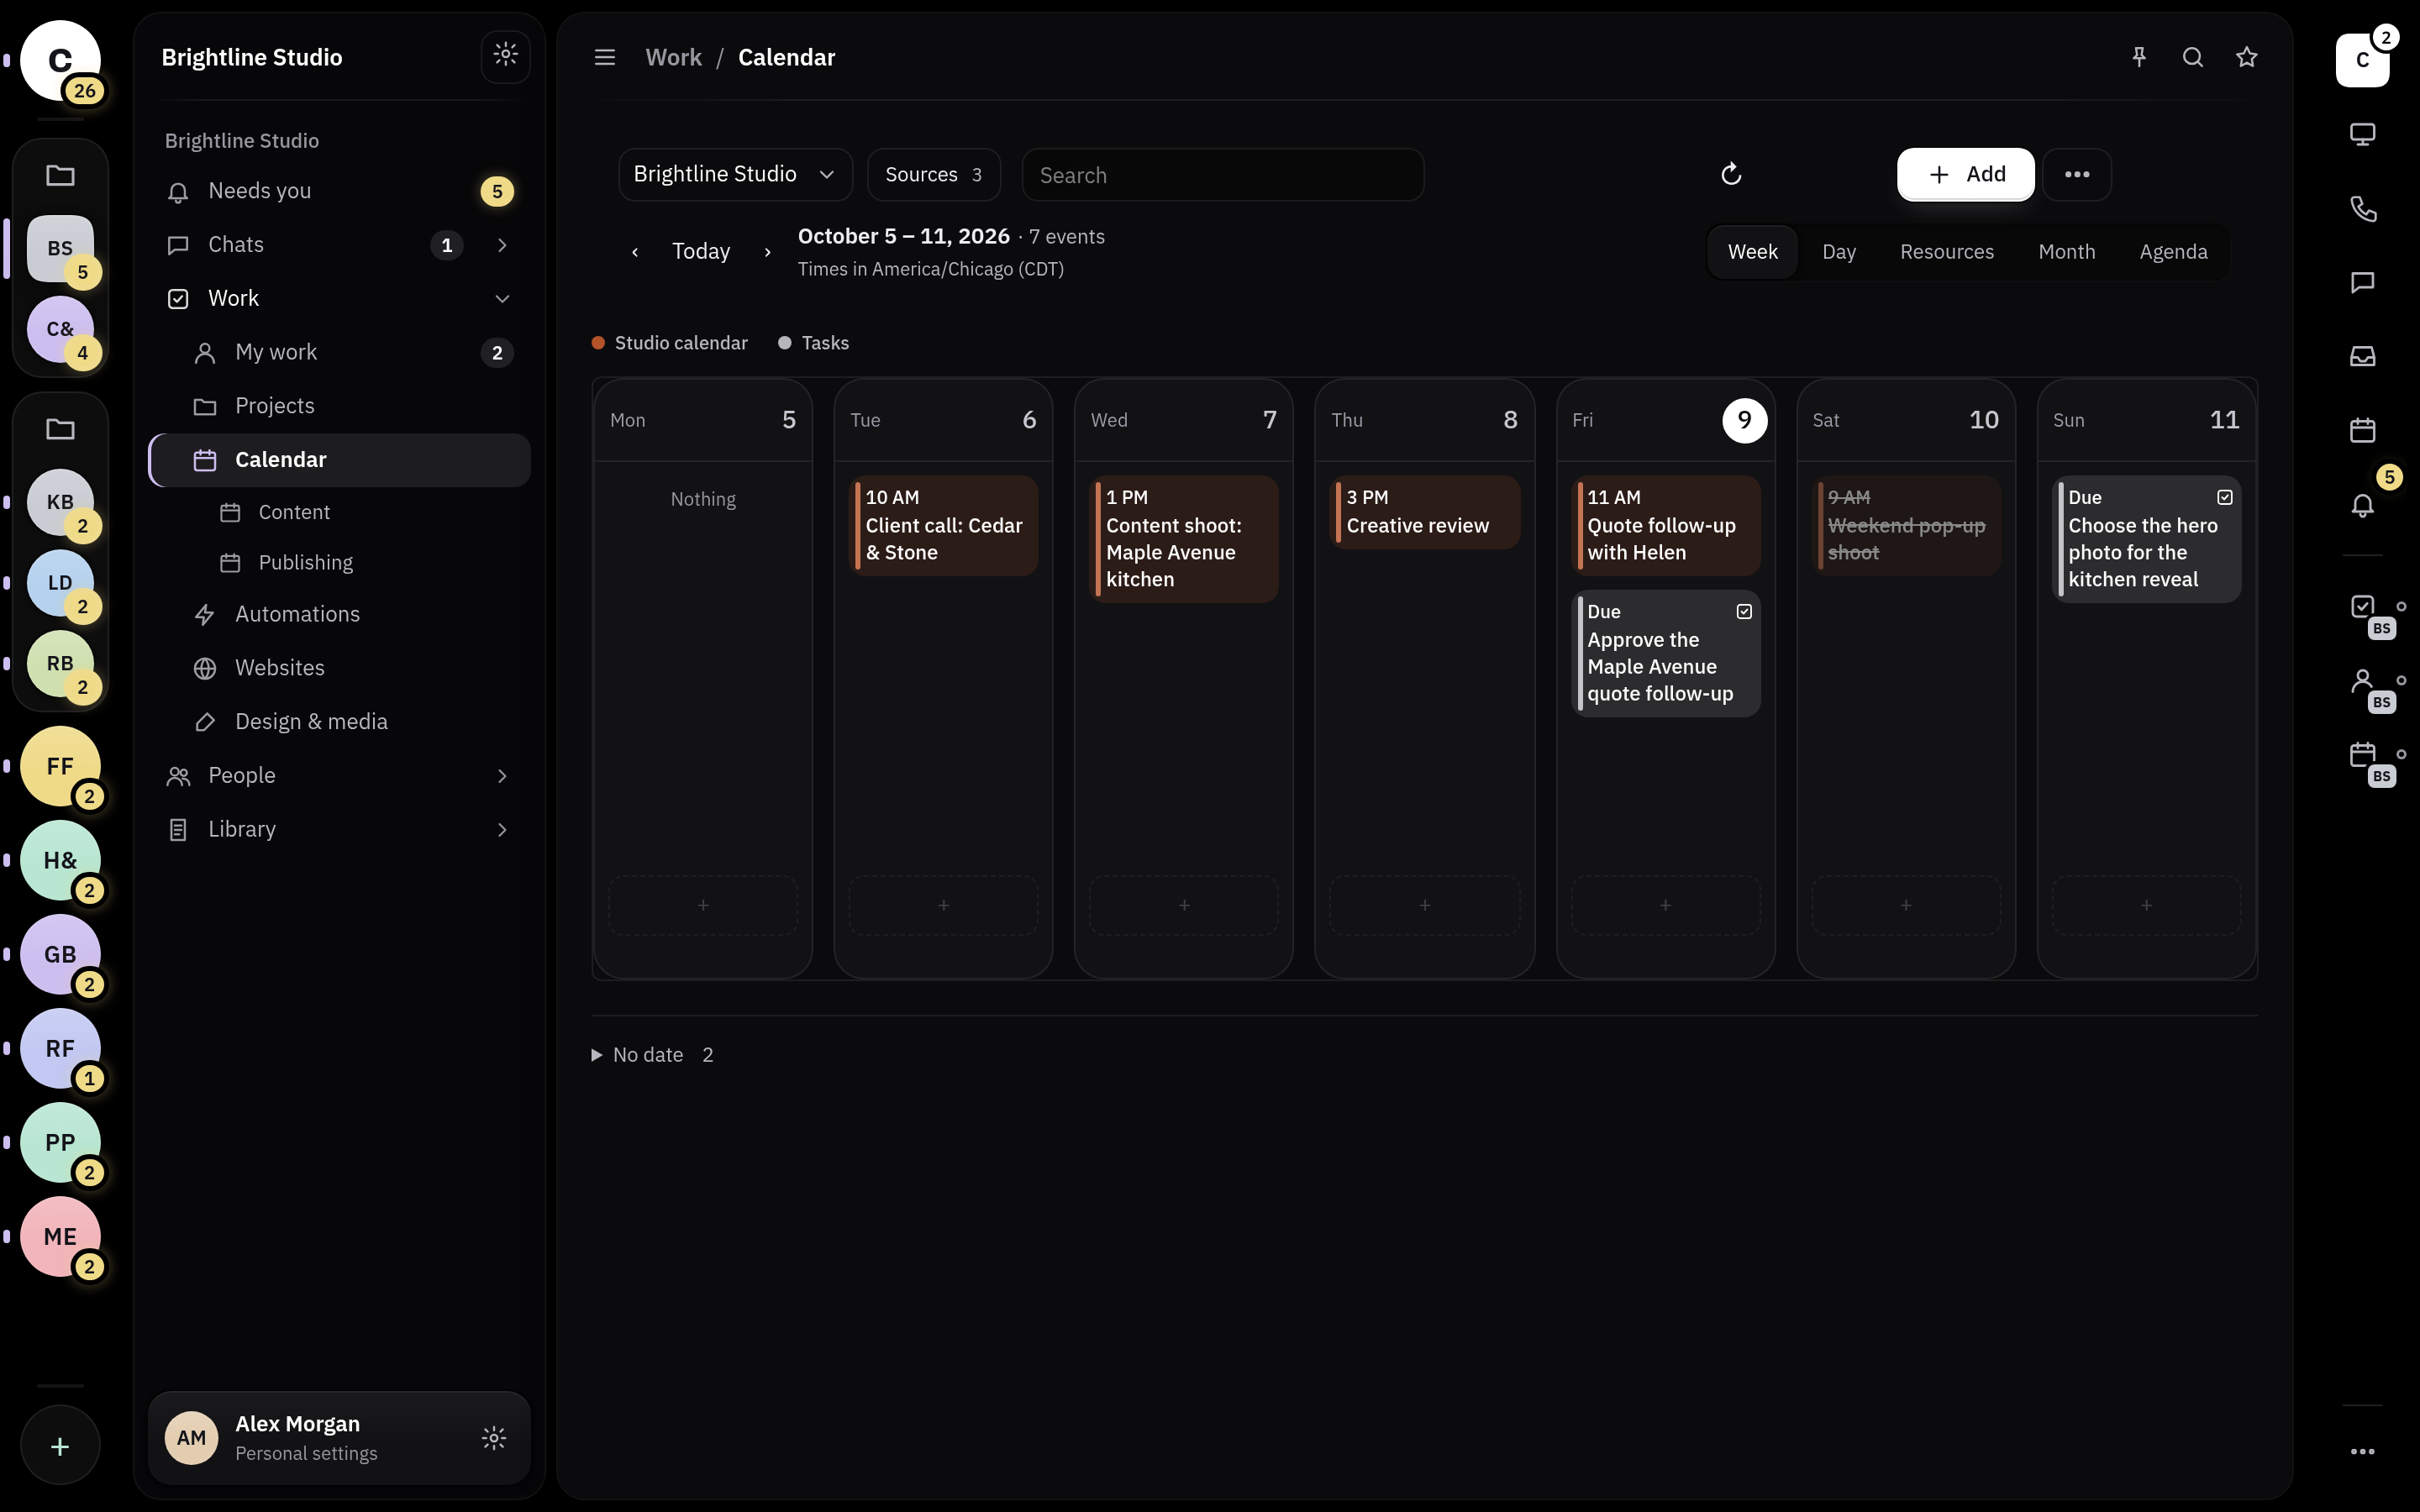The image size is (2420, 1512).
Task: Favorite this page with the star icon
Action: click(x=2247, y=57)
